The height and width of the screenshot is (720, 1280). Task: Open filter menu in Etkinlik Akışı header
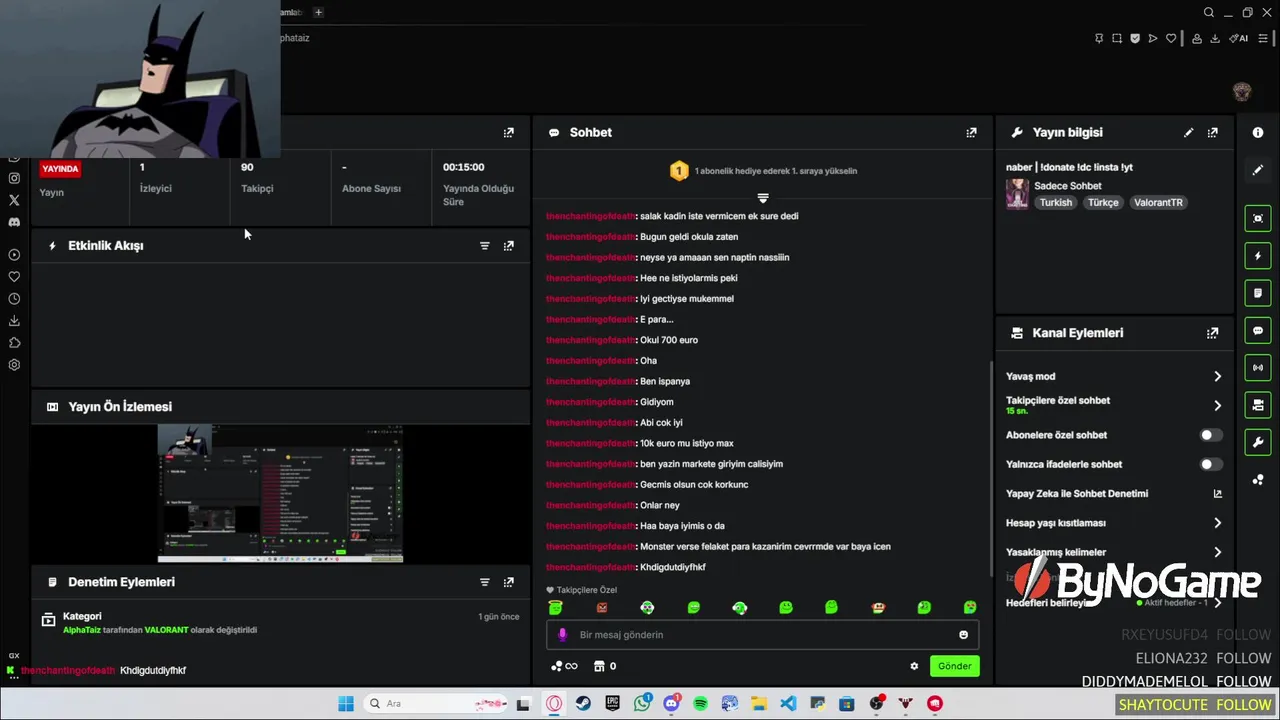click(x=484, y=245)
